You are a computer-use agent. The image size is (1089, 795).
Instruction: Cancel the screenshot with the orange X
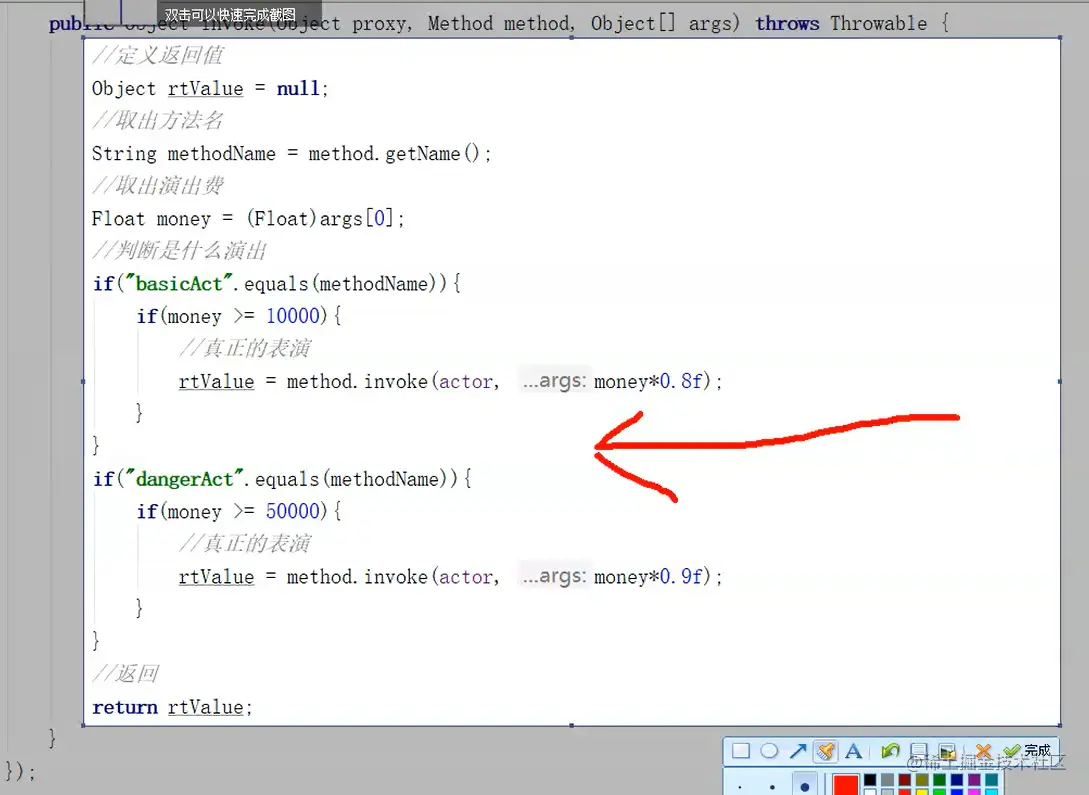click(983, 751)
